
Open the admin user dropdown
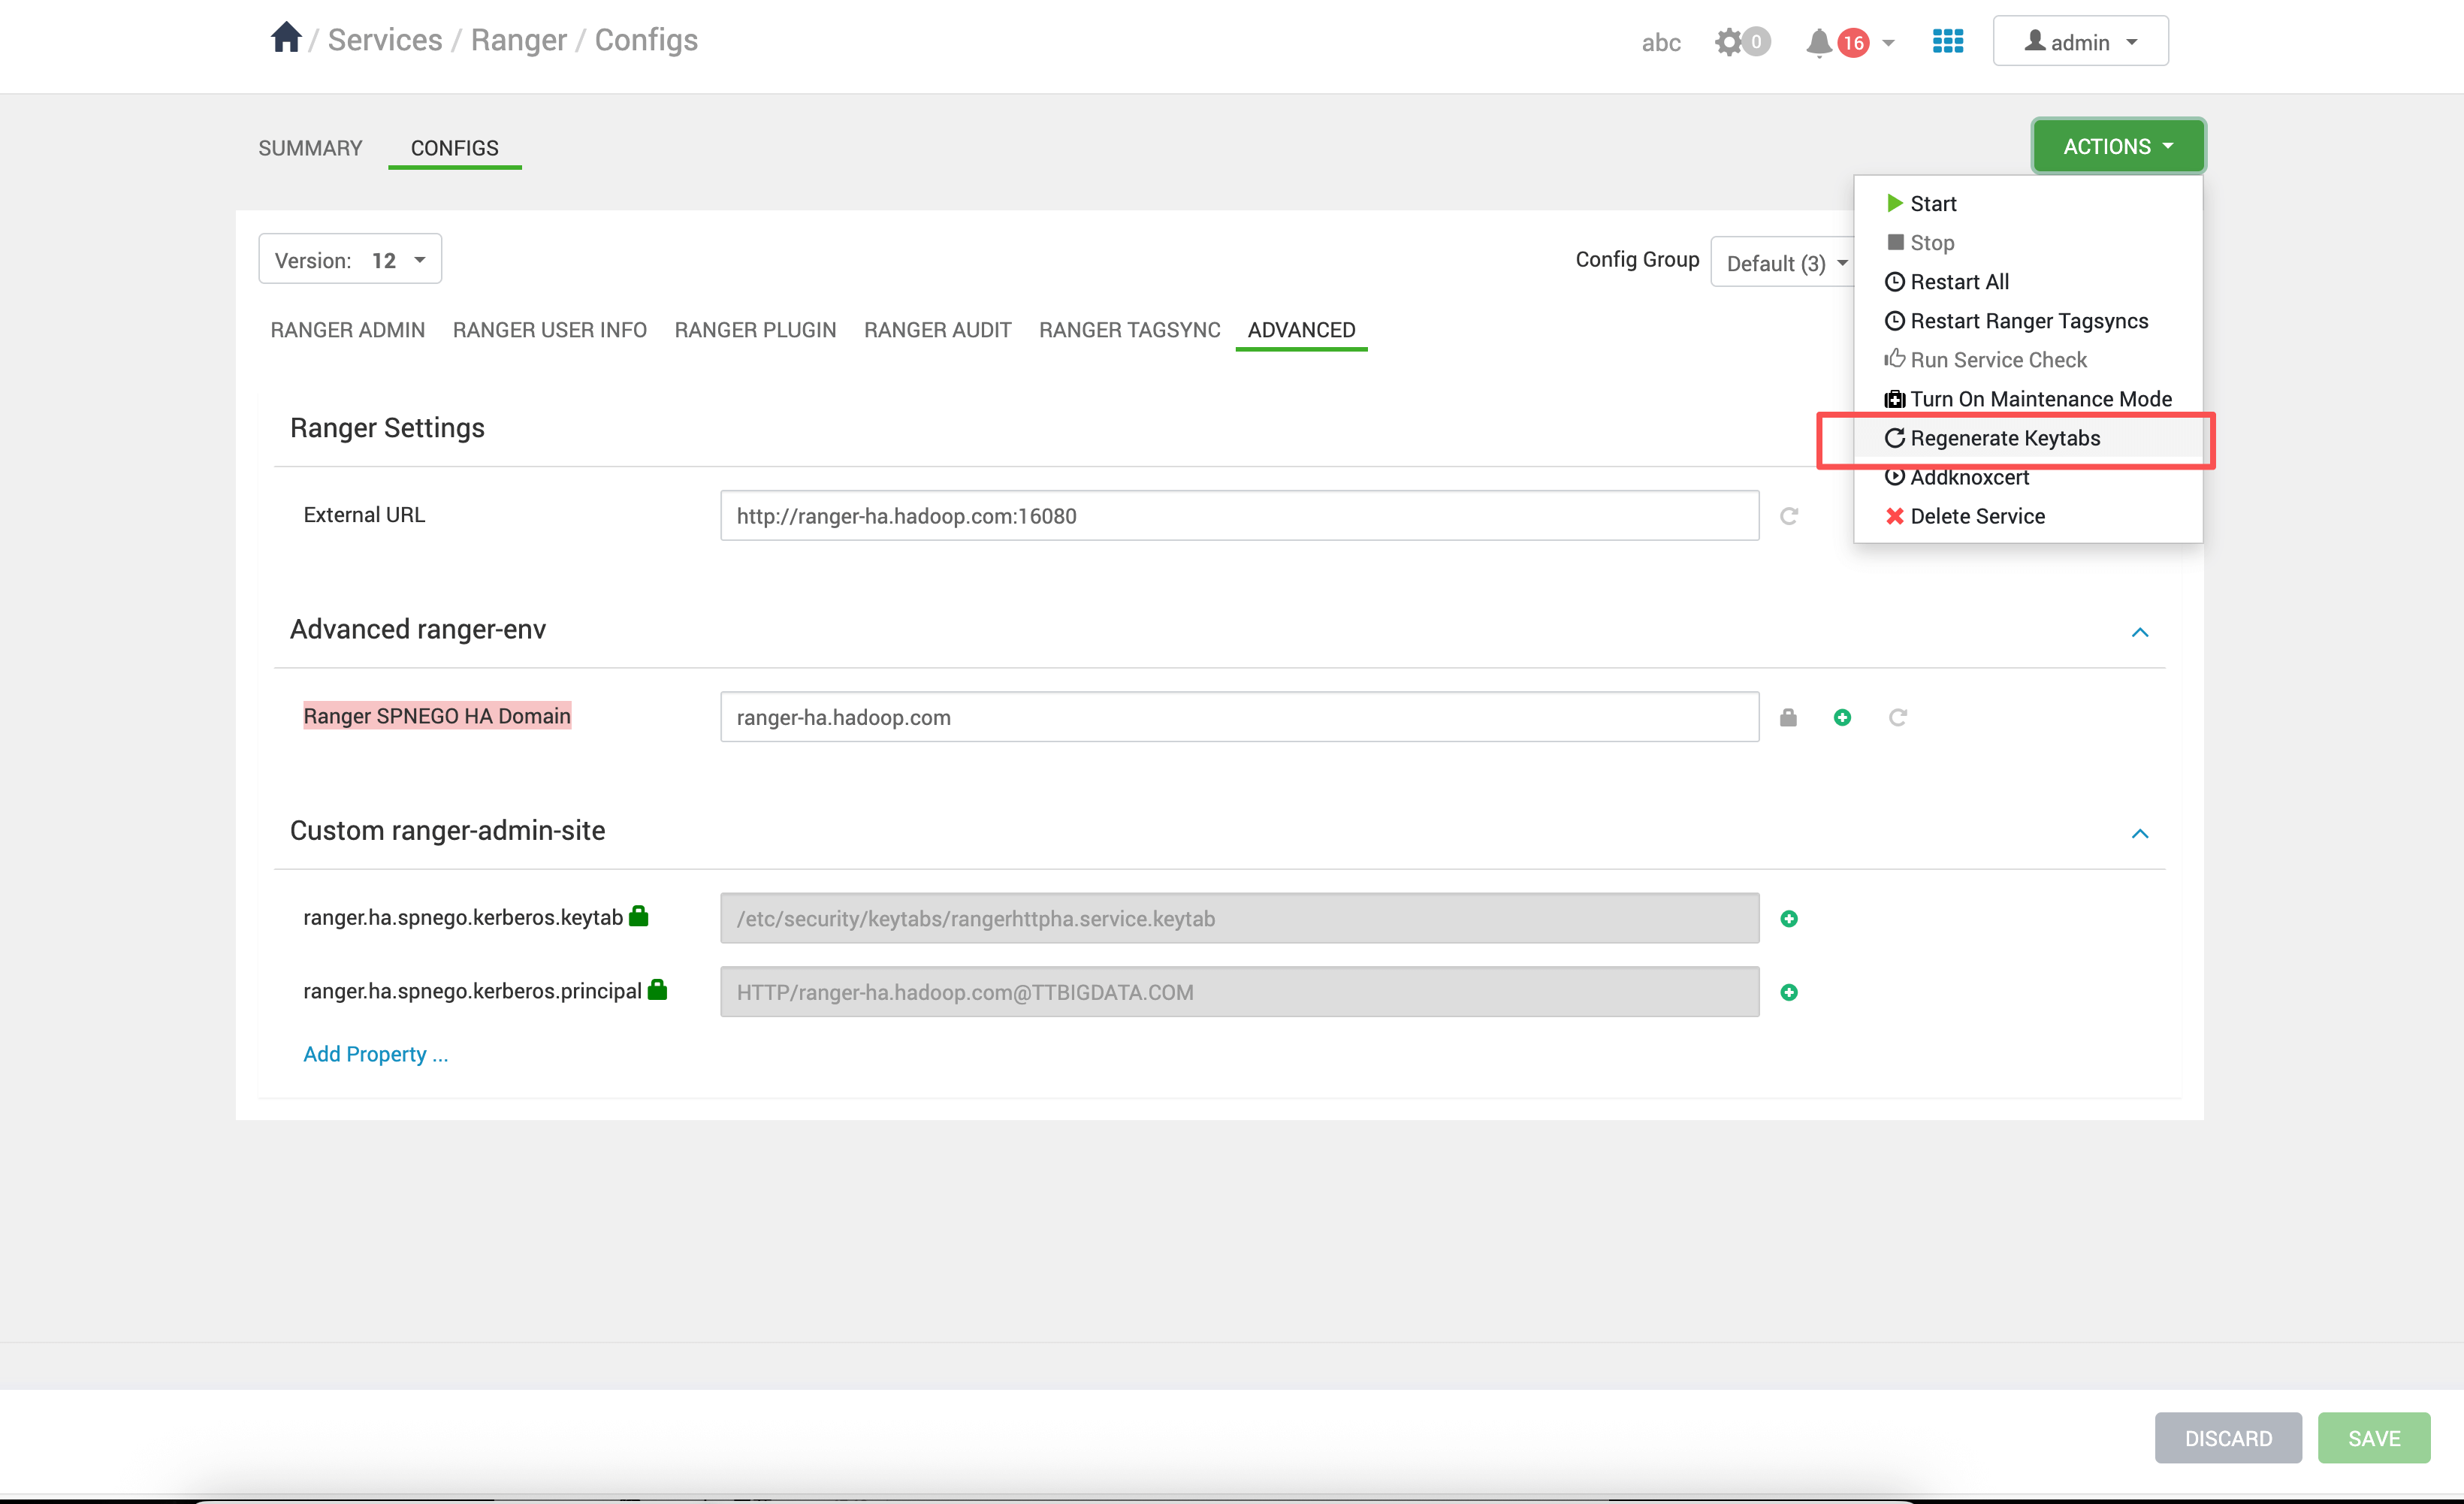(x=2080, y=42)
